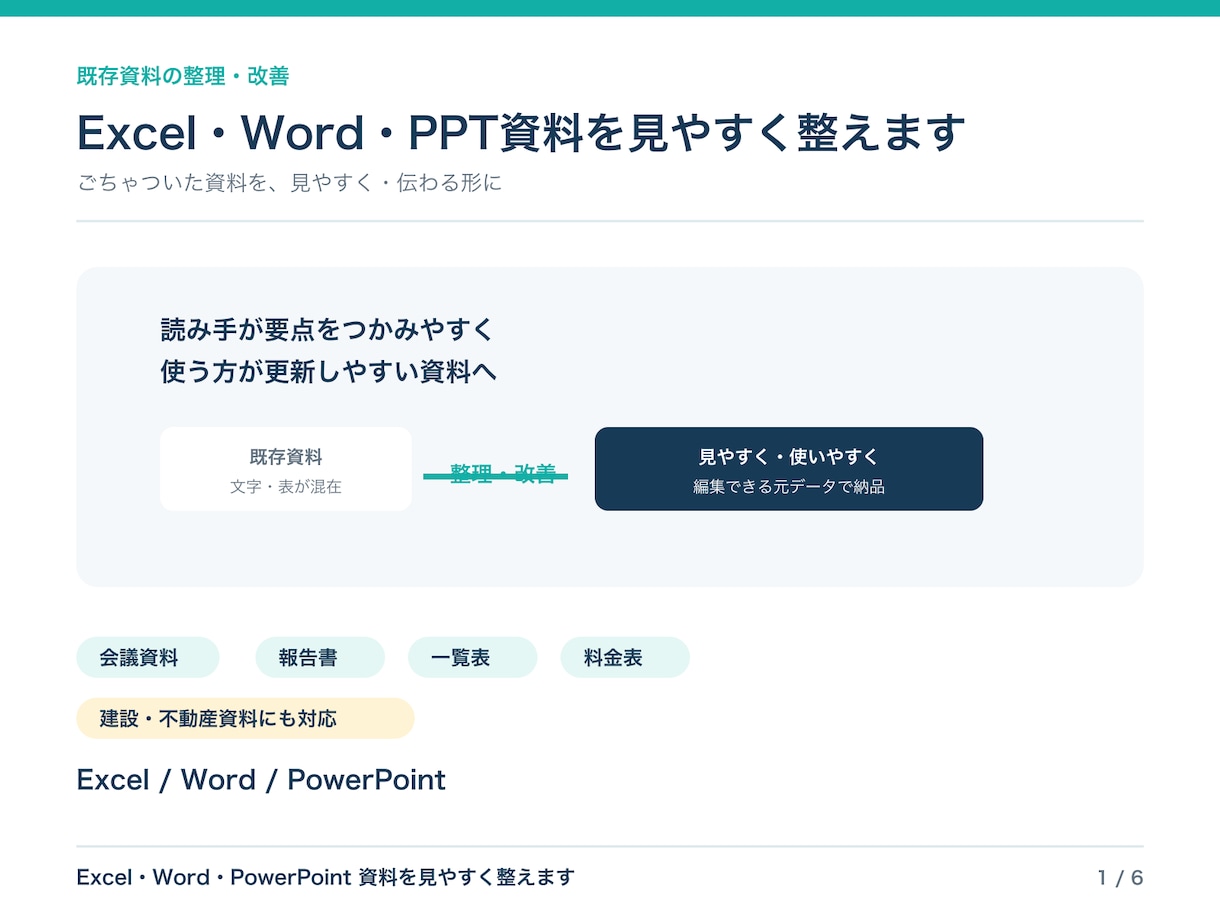Click the 会議資料 tag pill
Image resolution: width=1220 pixels, height=915 pixels.
point(147,657)
